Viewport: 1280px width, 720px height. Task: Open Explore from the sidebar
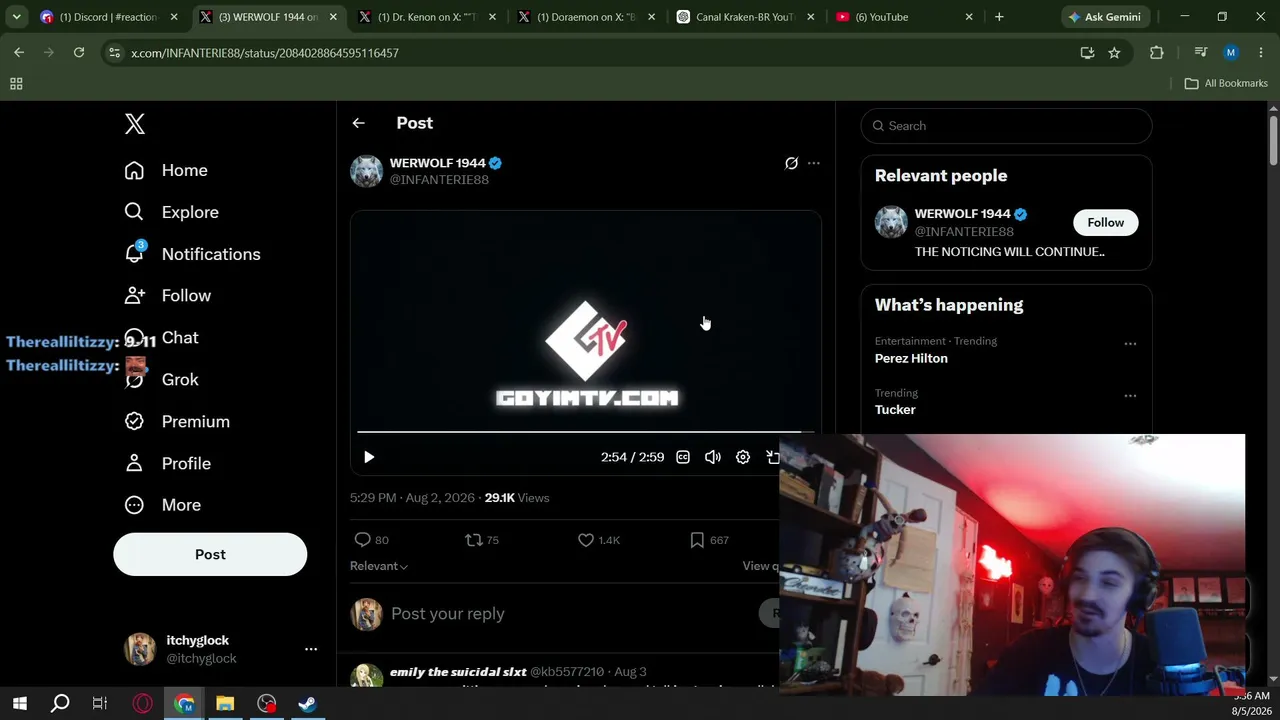point(171,212)
